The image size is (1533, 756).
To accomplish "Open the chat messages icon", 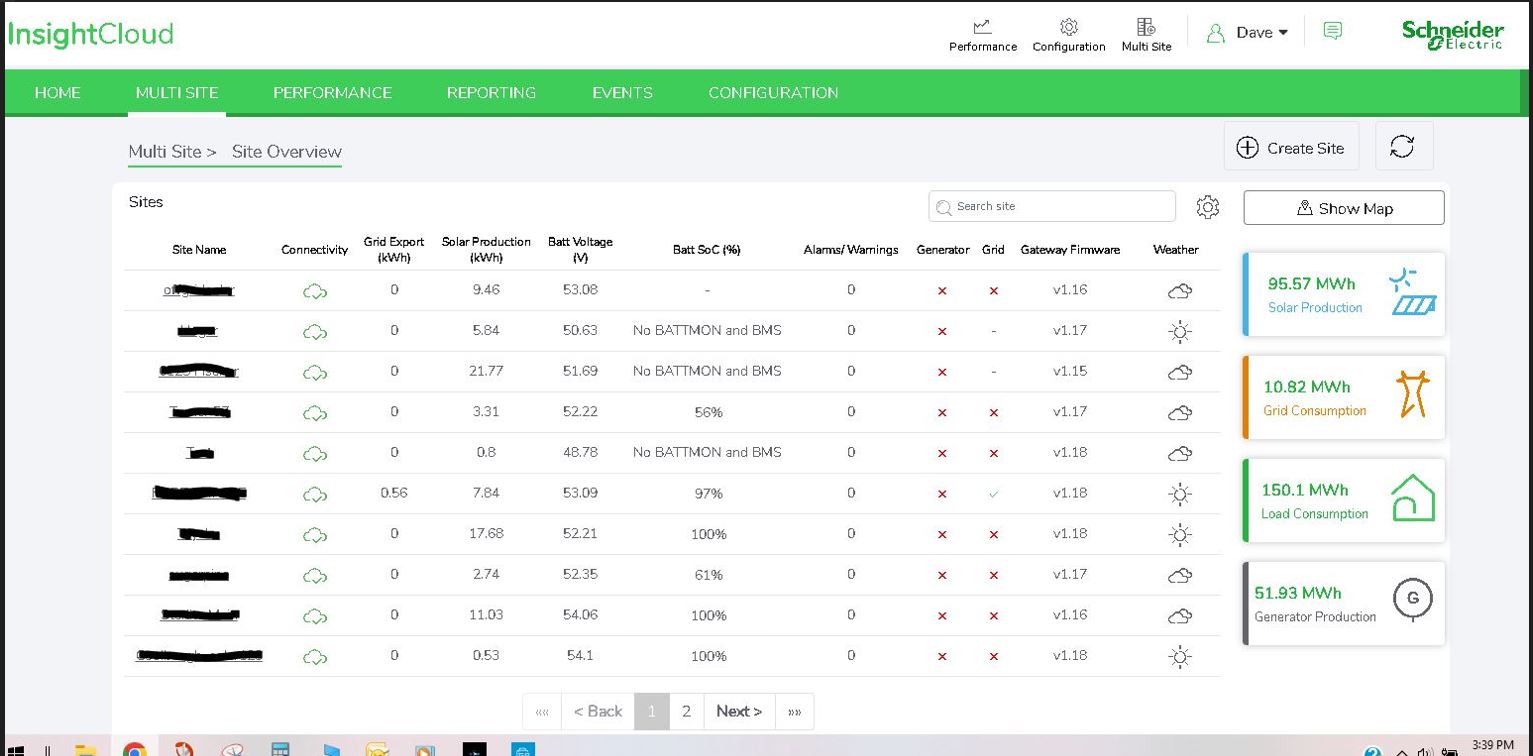I will (1332, 31).
